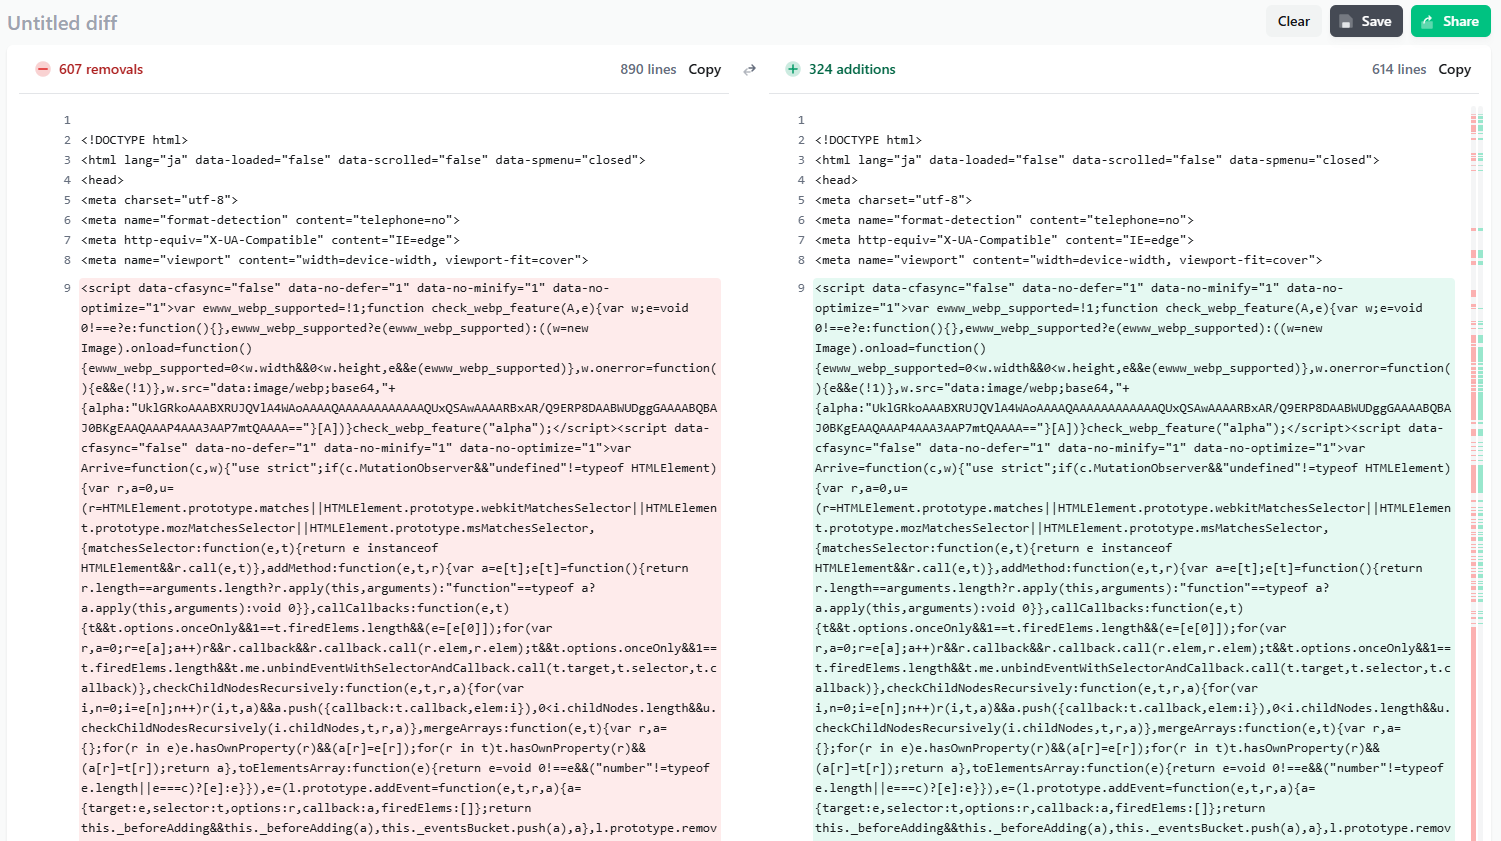Copy the left pane contents
1501x841 pixels.
[x=705, y=69]
